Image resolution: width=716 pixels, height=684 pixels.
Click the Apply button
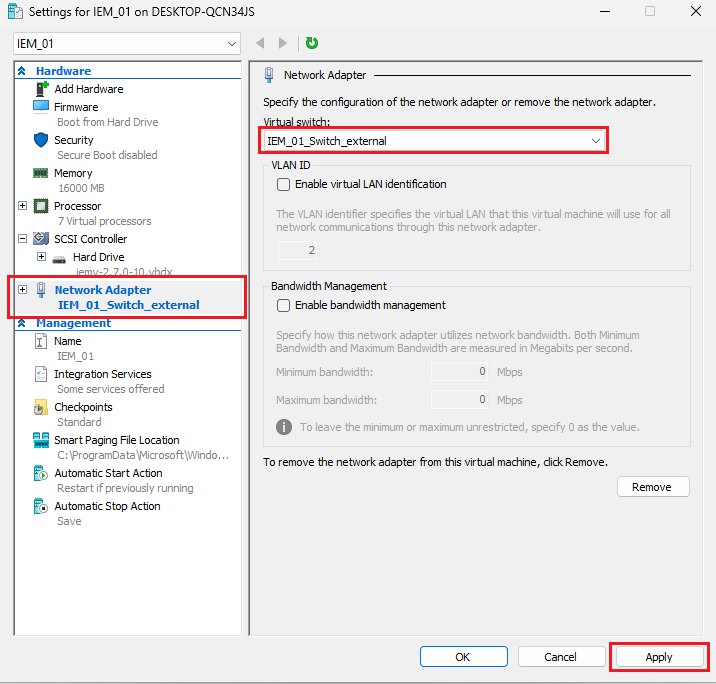coord(658,657)
